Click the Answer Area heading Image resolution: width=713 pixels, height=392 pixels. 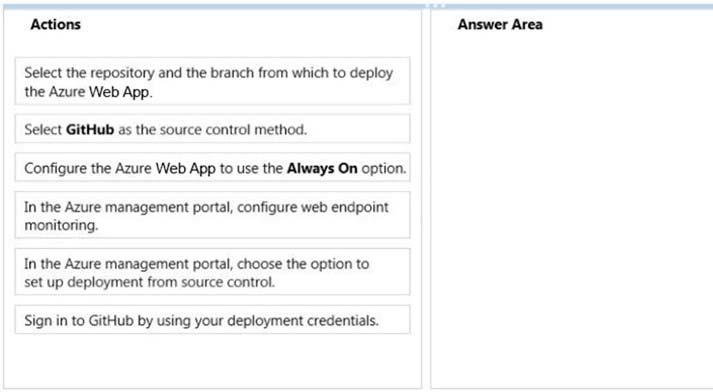tap(500, 25)
